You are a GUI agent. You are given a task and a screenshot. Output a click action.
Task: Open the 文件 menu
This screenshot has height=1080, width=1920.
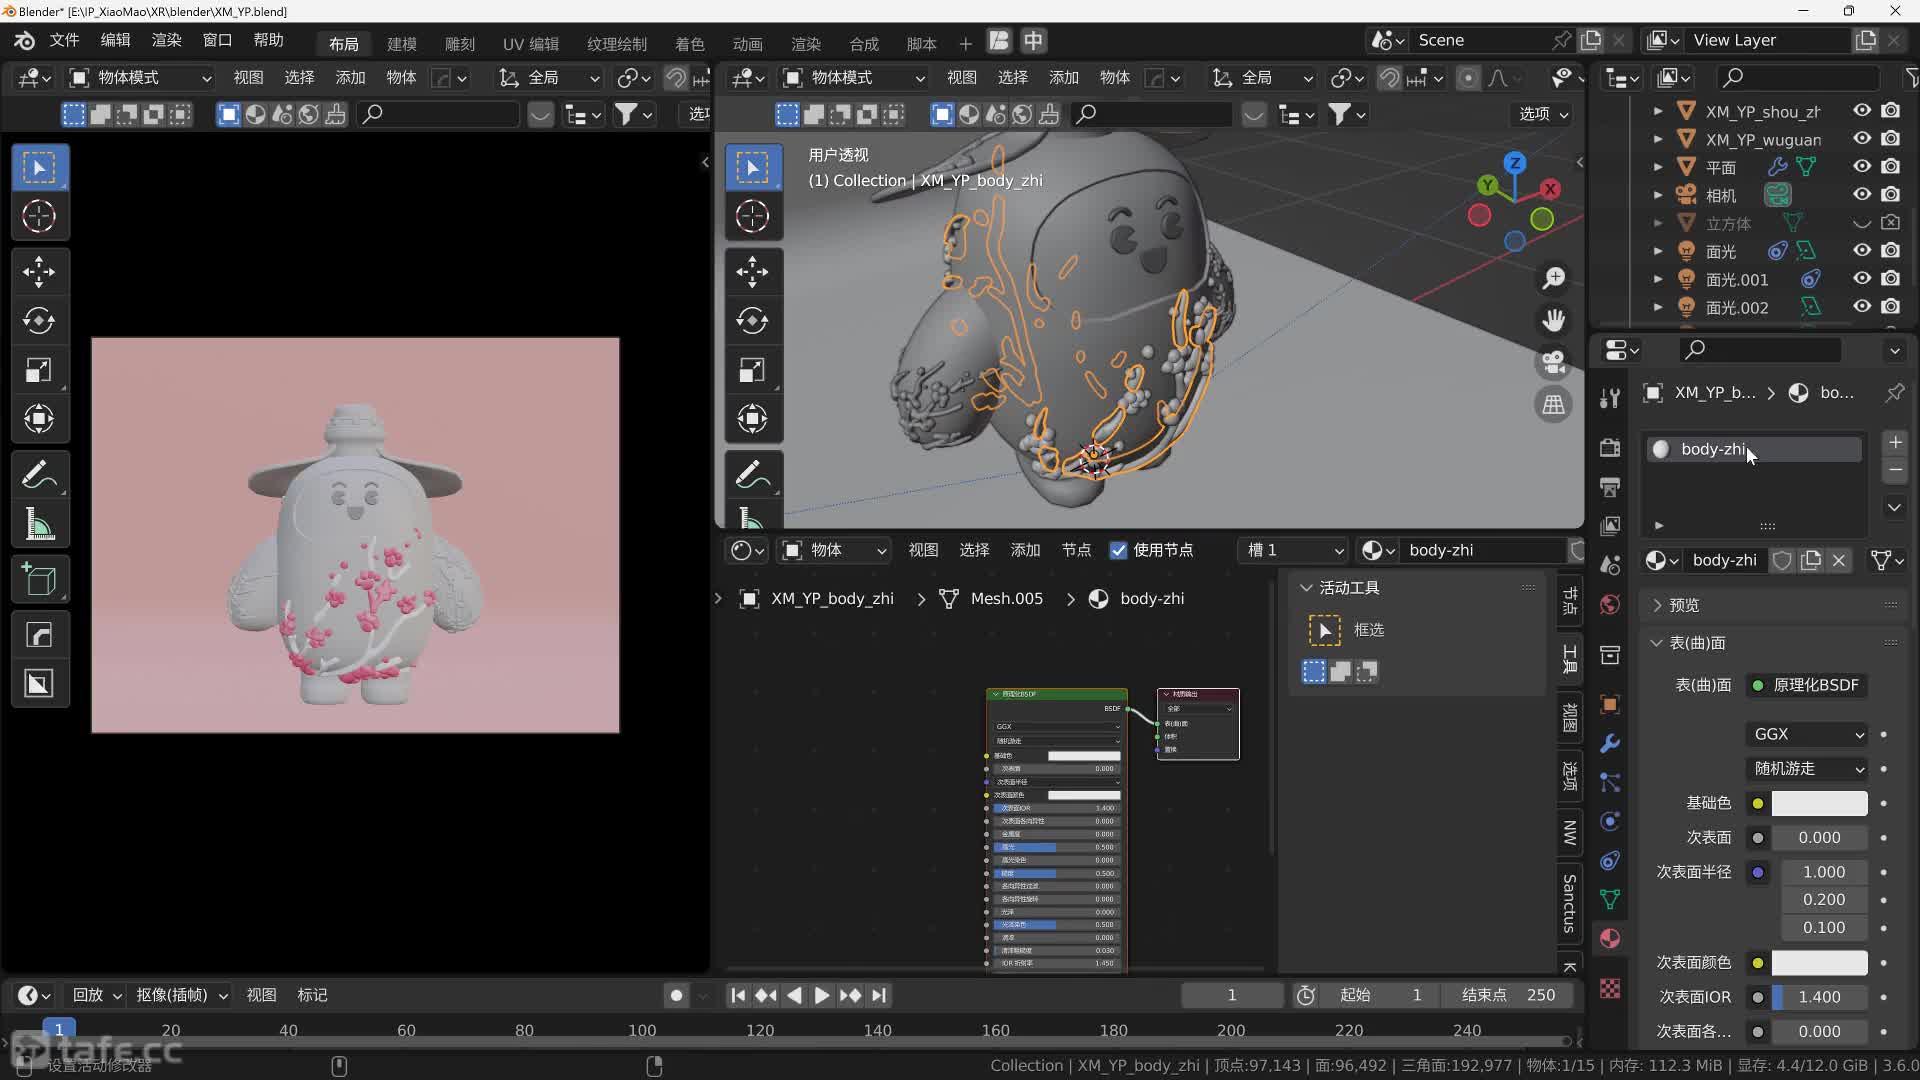[x=64, y=40]
